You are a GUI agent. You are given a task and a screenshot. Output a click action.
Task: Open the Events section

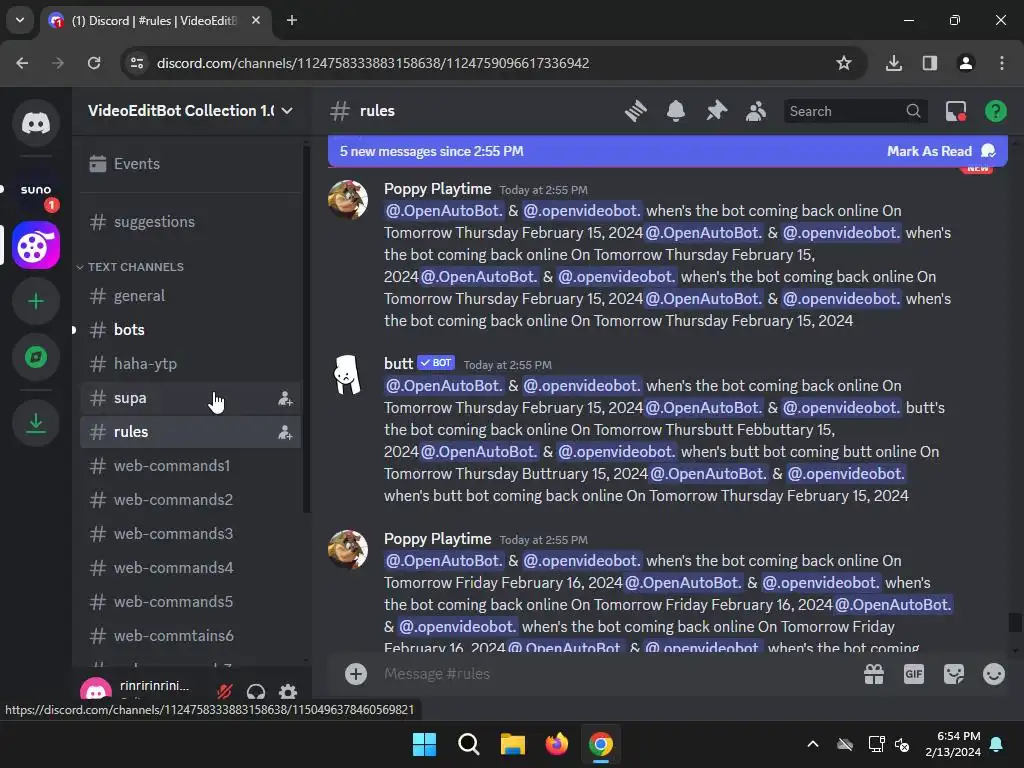[x=191, y=164]
